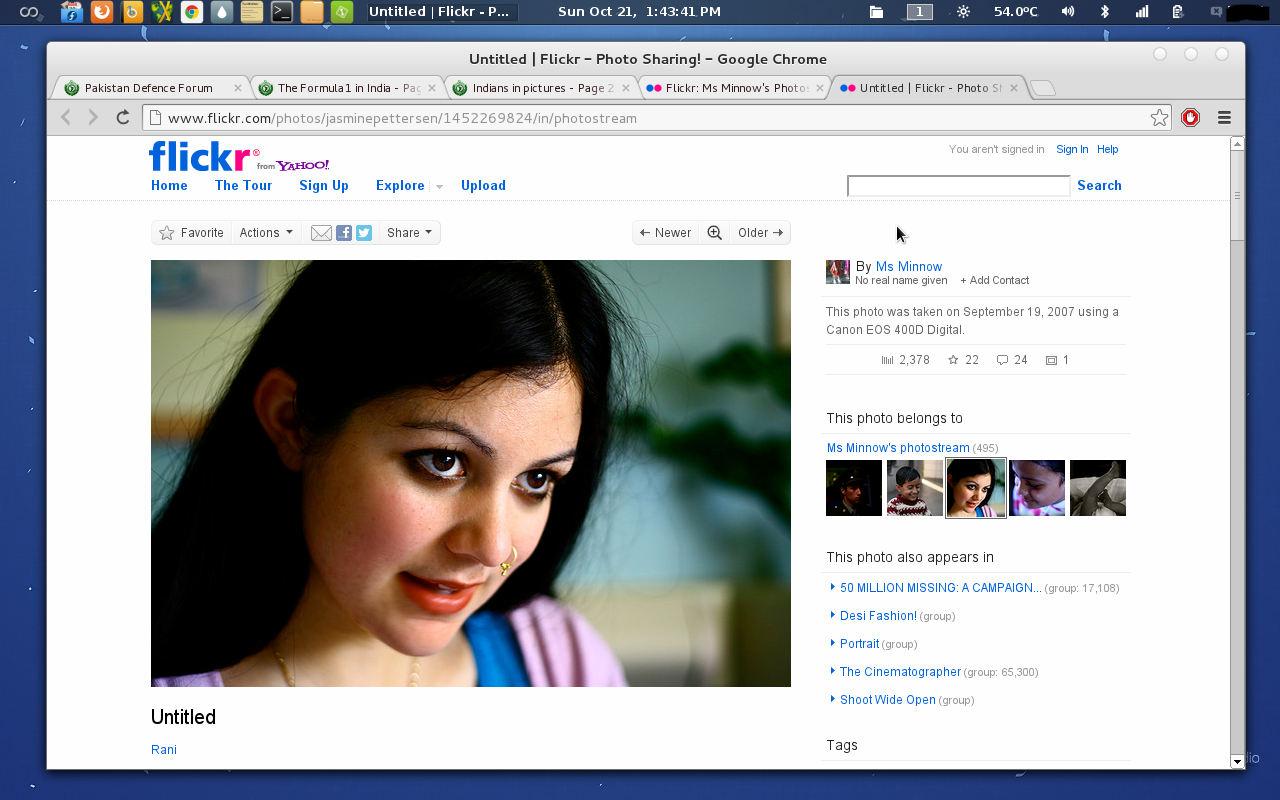Go back with browser back arrow
Screen dimensions: 1280x800
(66, 118)
